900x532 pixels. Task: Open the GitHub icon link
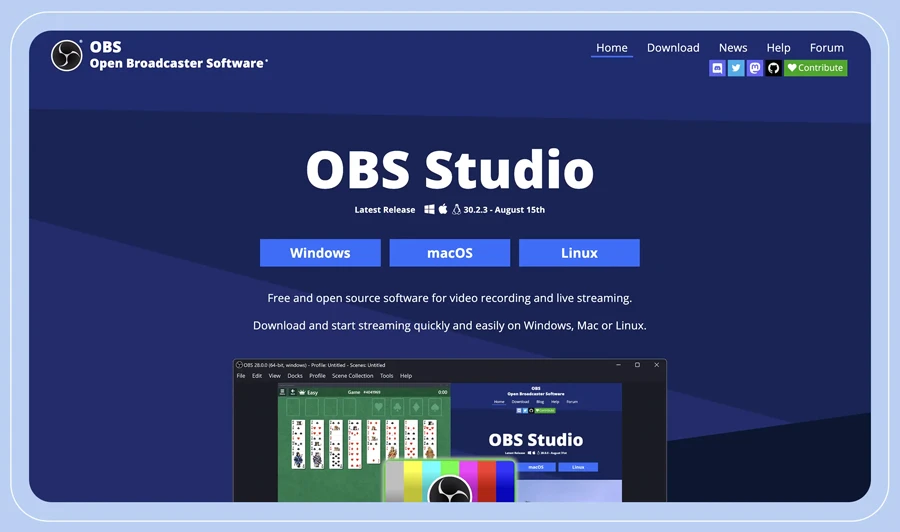tap(774, 68)
